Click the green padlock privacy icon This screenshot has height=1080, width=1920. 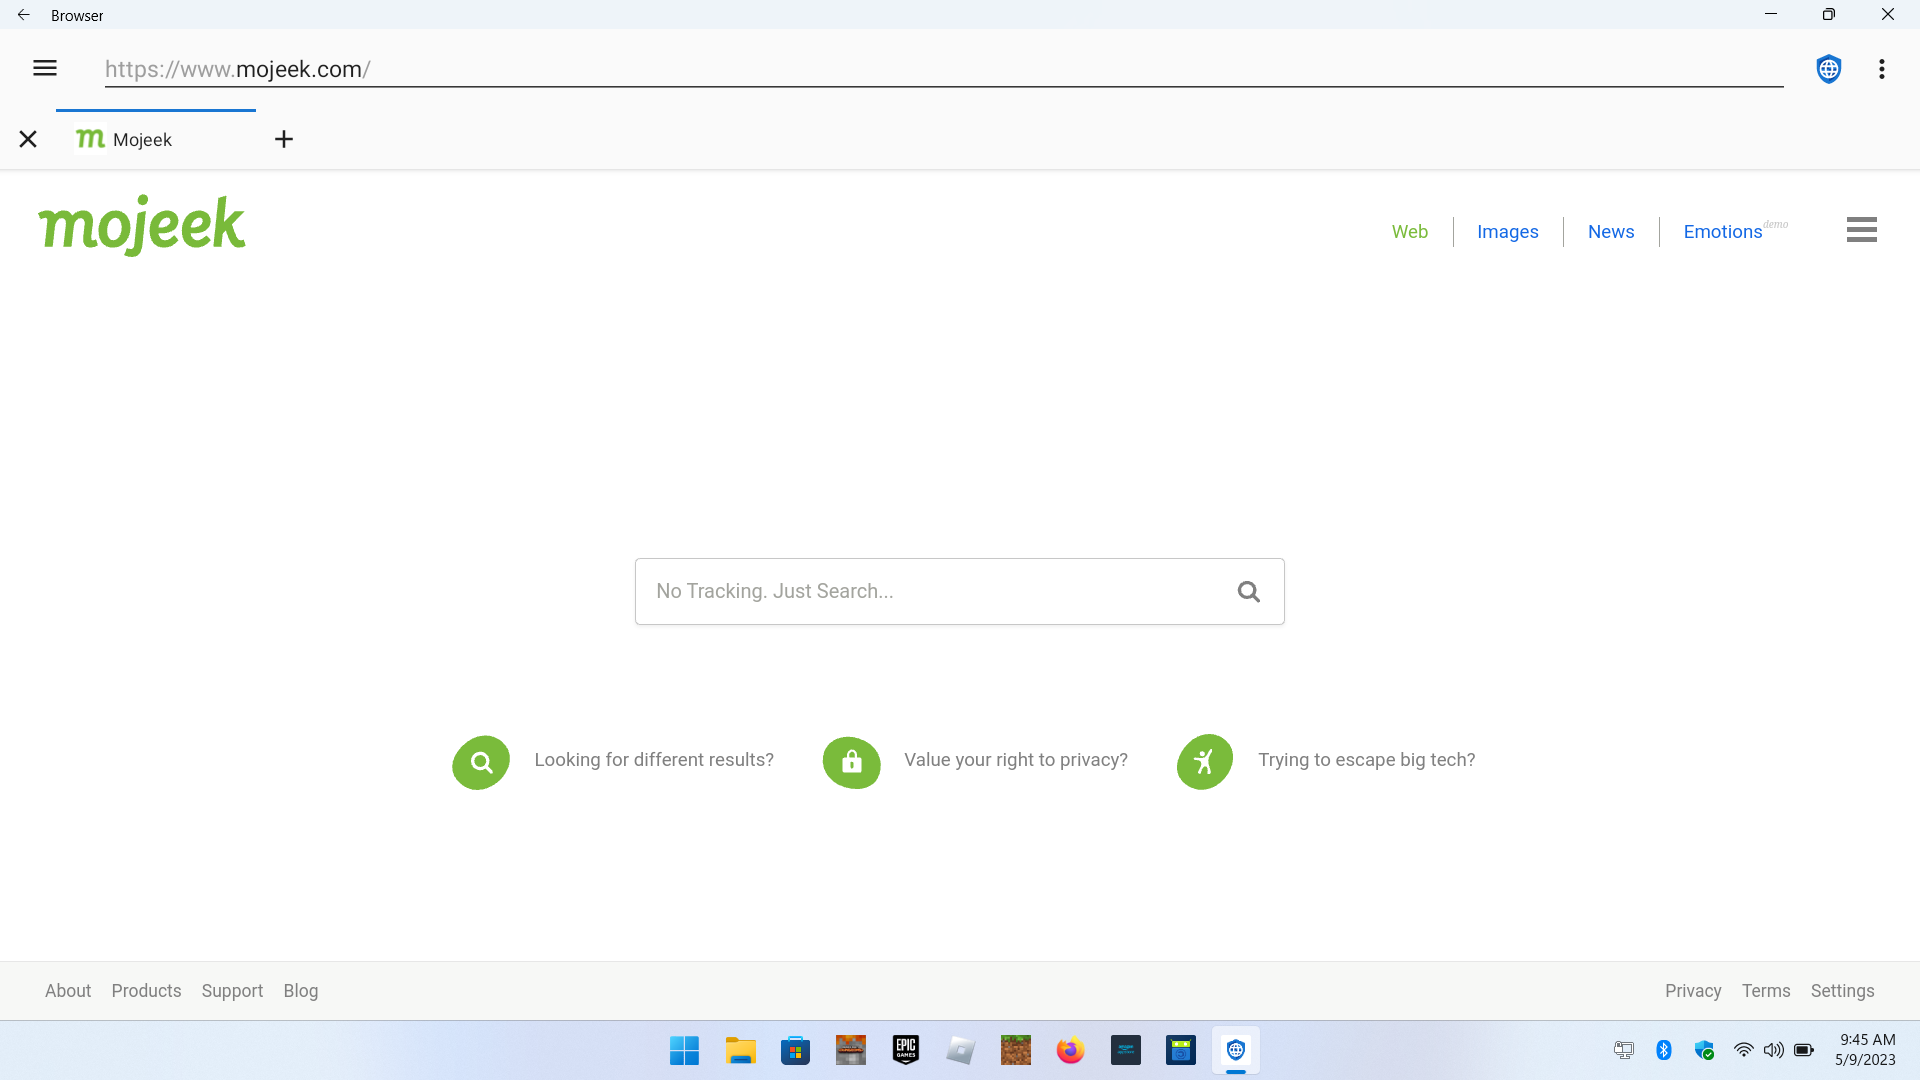click(x=851, y=762)
